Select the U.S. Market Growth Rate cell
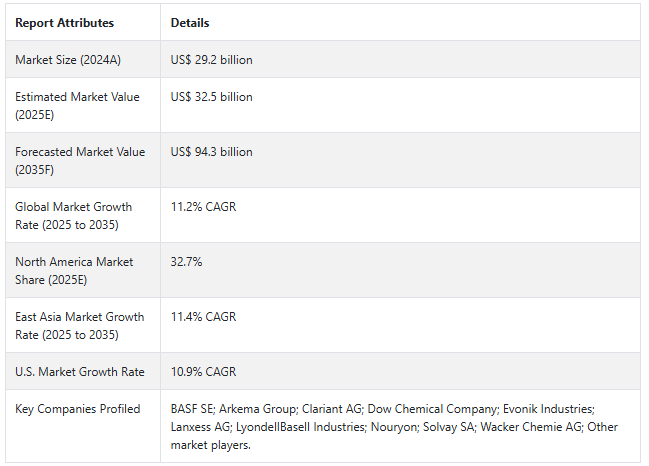Viewport: 649px width, 466px height. coord(79,372)
